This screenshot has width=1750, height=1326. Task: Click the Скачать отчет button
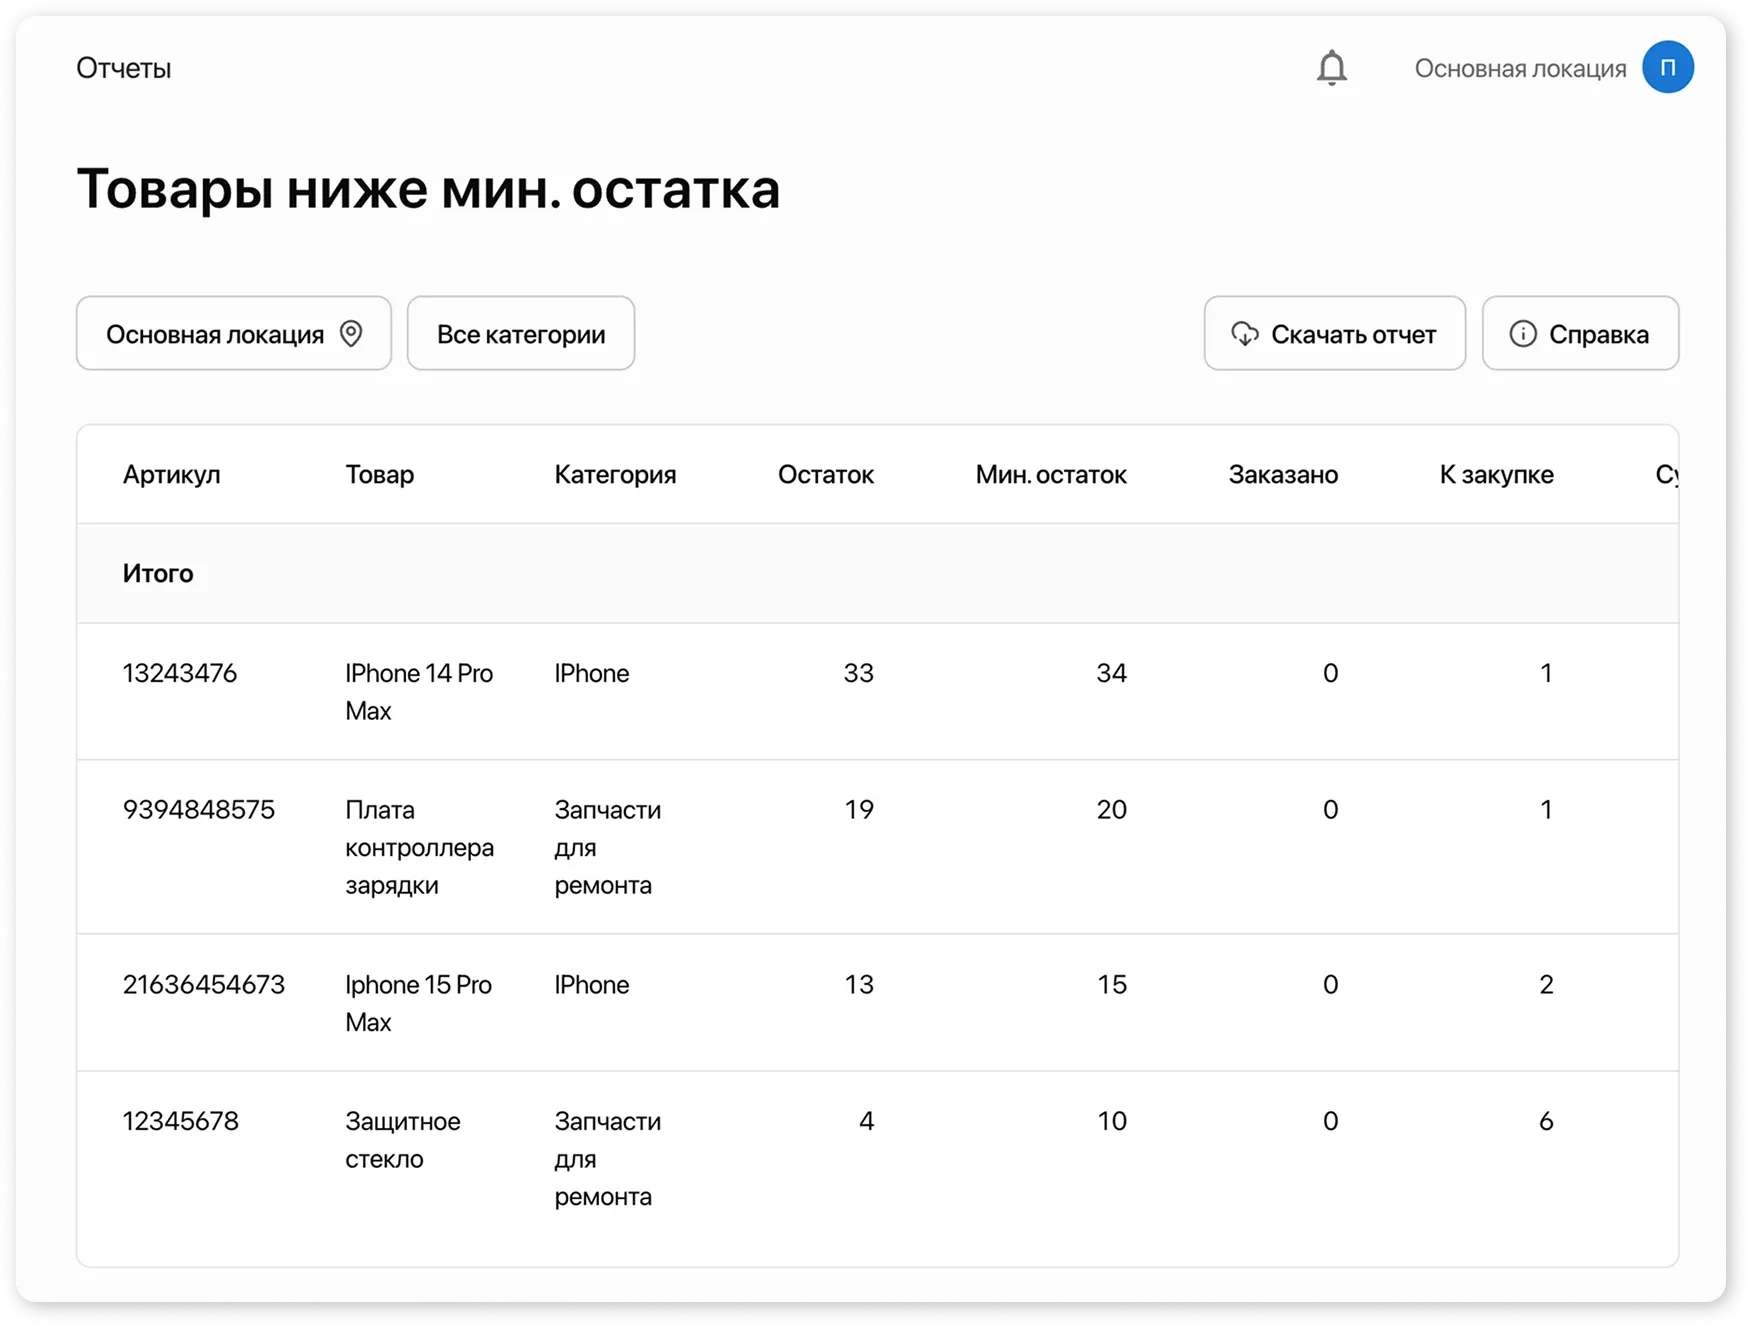(x=1334, y=333)
